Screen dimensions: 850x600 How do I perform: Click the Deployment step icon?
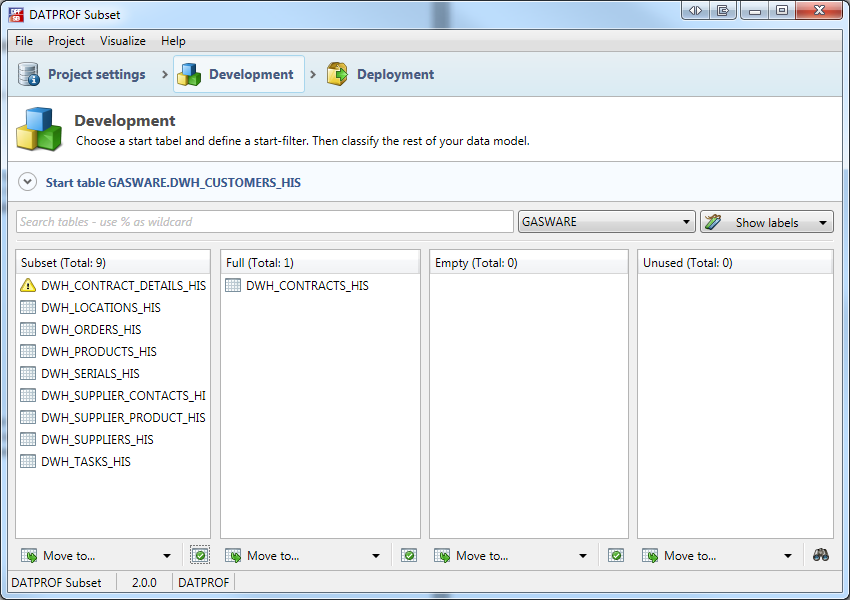tap(338, 74)
